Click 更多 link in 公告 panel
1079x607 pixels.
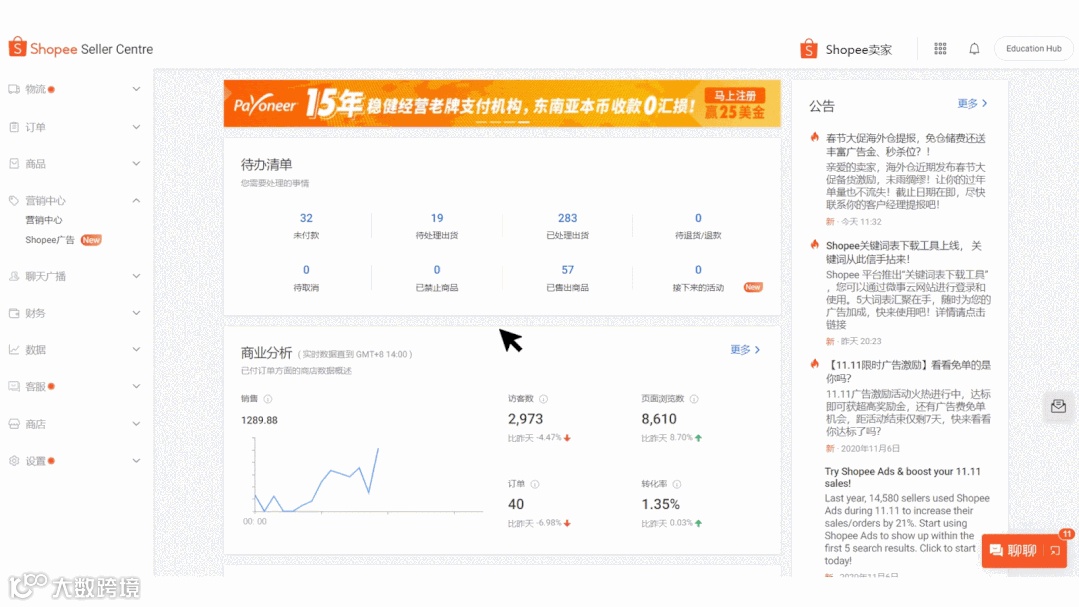click(x=972, y=103)
